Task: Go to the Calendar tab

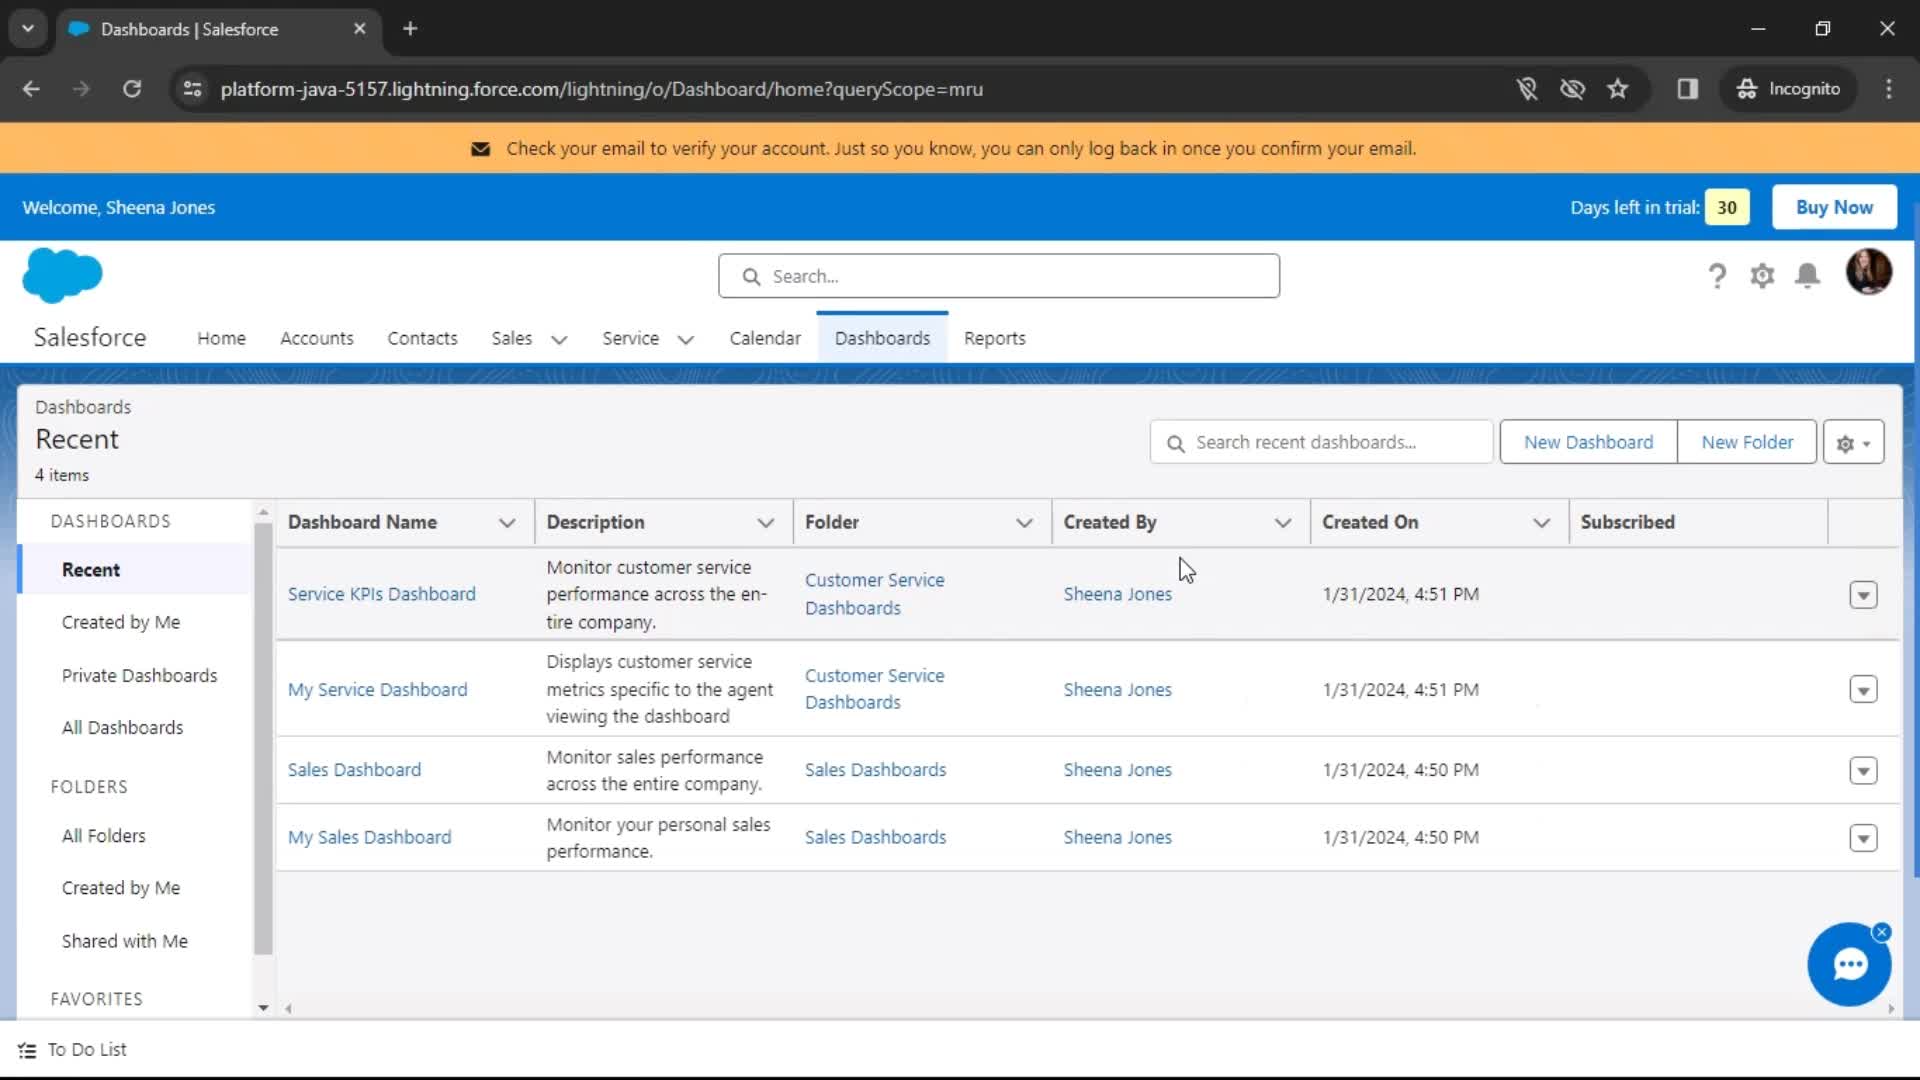Action: 765,338
